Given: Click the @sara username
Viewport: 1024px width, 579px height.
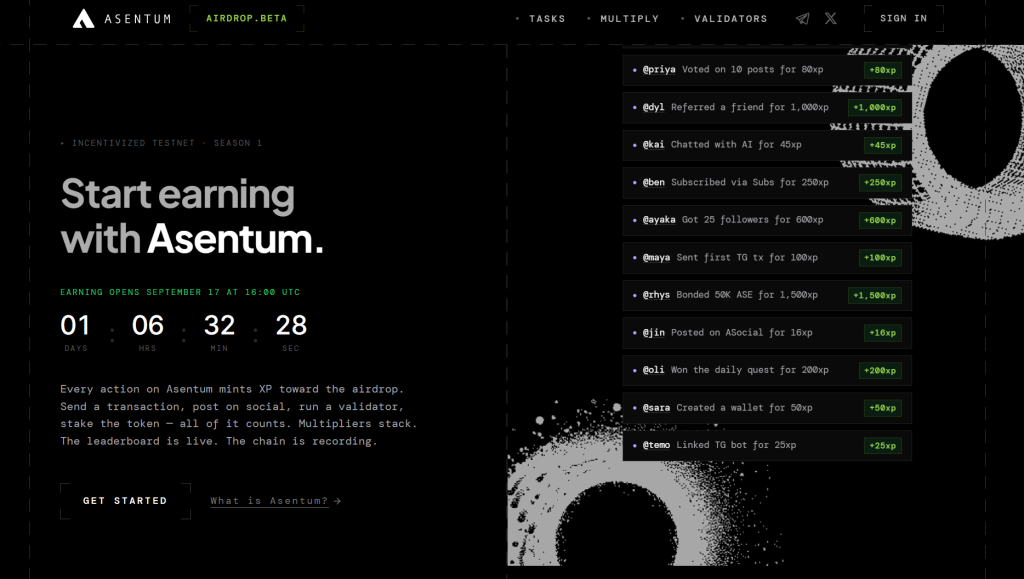Looking at the screenshot, I should point(656,408).
